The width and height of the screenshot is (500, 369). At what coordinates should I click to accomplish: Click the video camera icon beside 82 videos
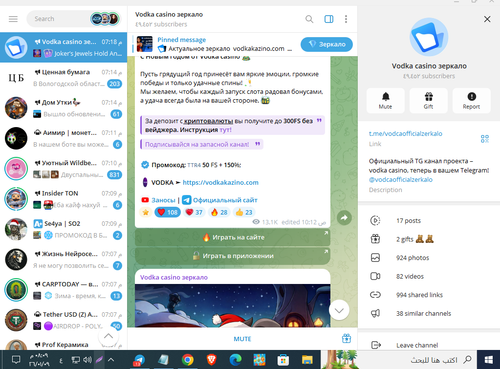coord(375,276)
